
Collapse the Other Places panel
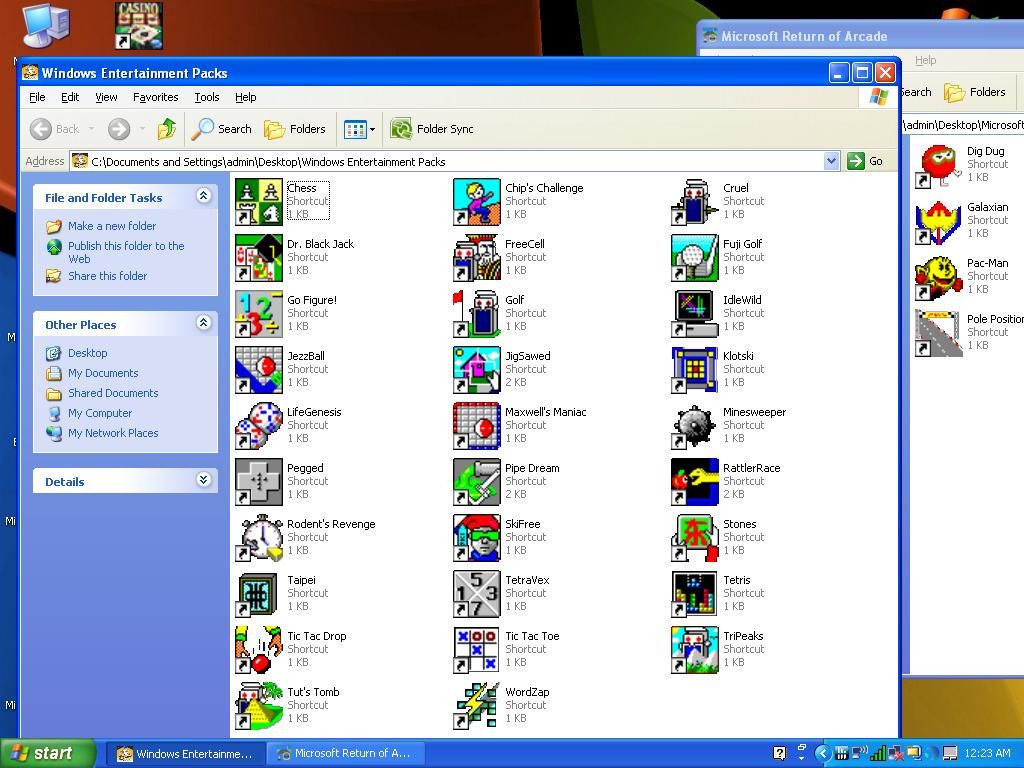(x=204, y=323)
